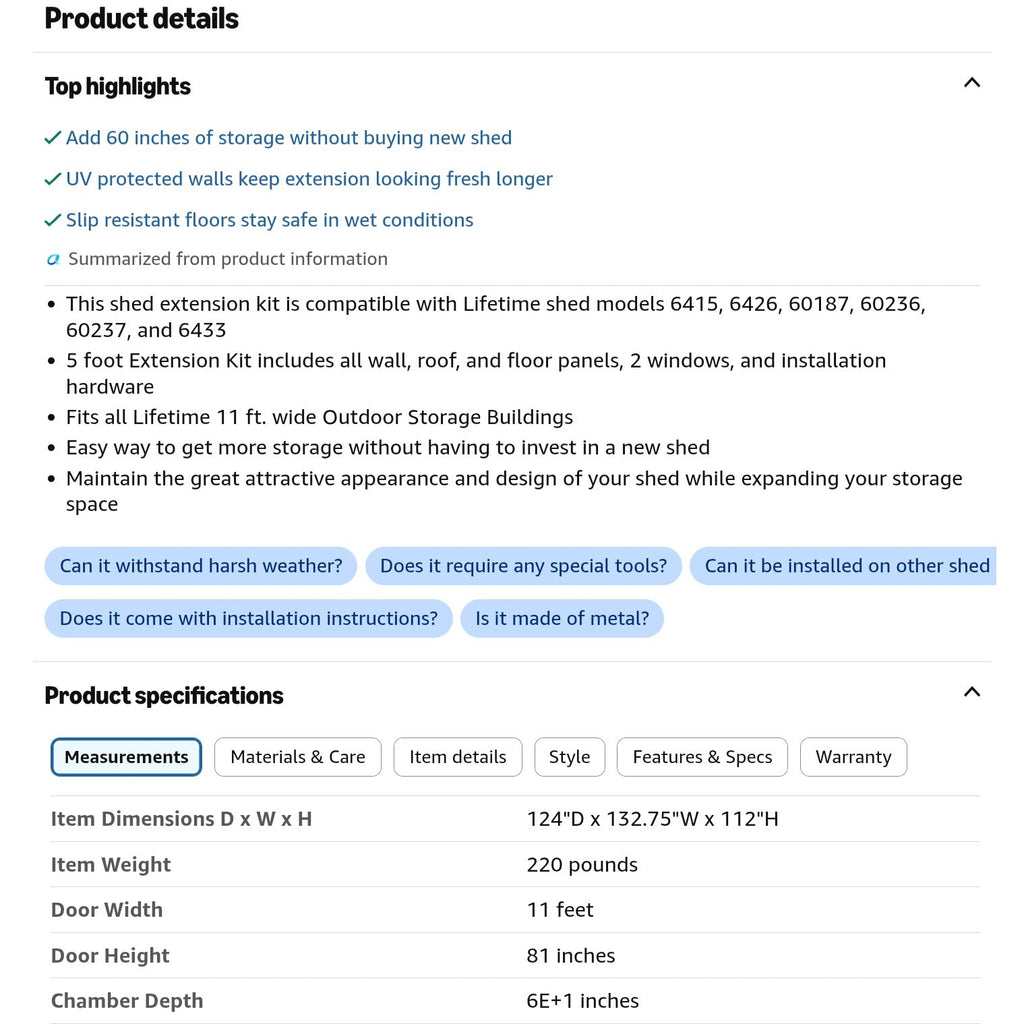Ask 'Can it withstand harsh weather?'

coord(200,566)
